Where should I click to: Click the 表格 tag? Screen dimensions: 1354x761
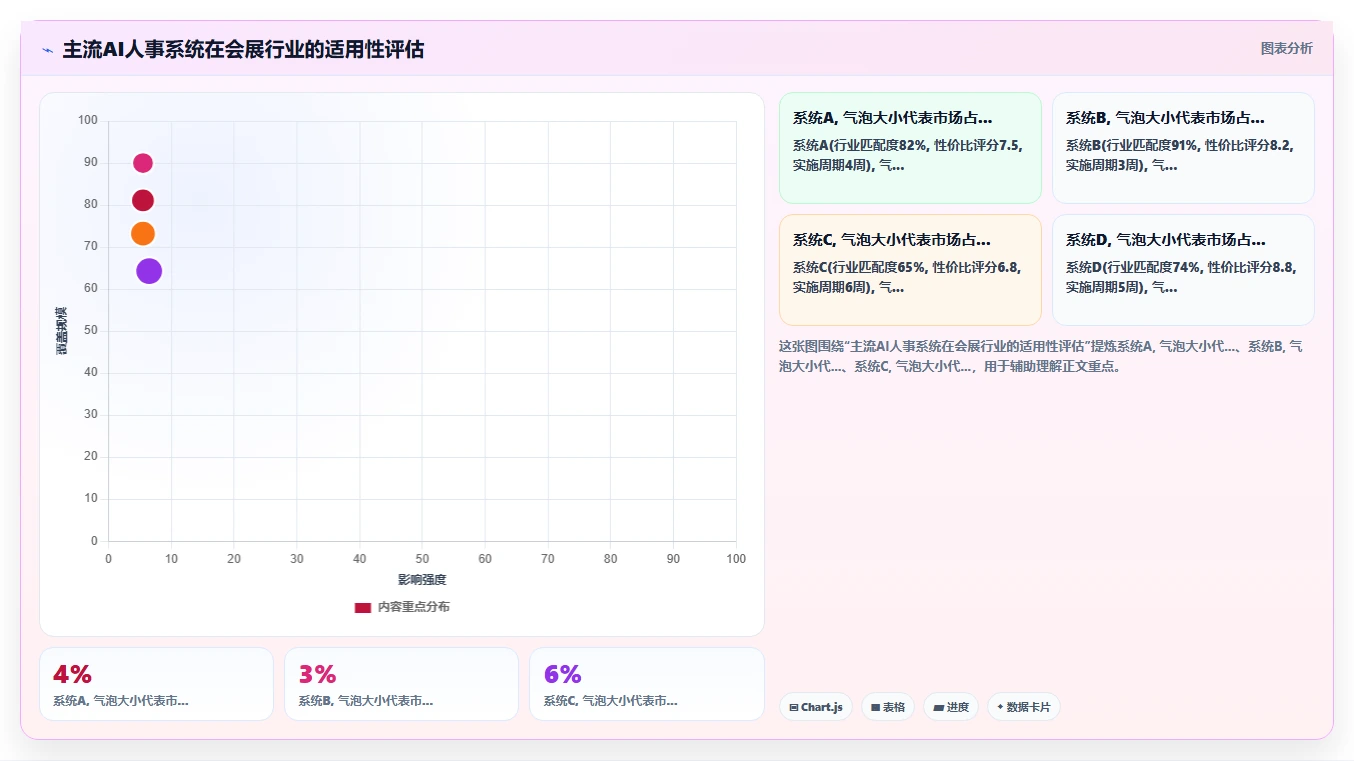pos(888,707)
